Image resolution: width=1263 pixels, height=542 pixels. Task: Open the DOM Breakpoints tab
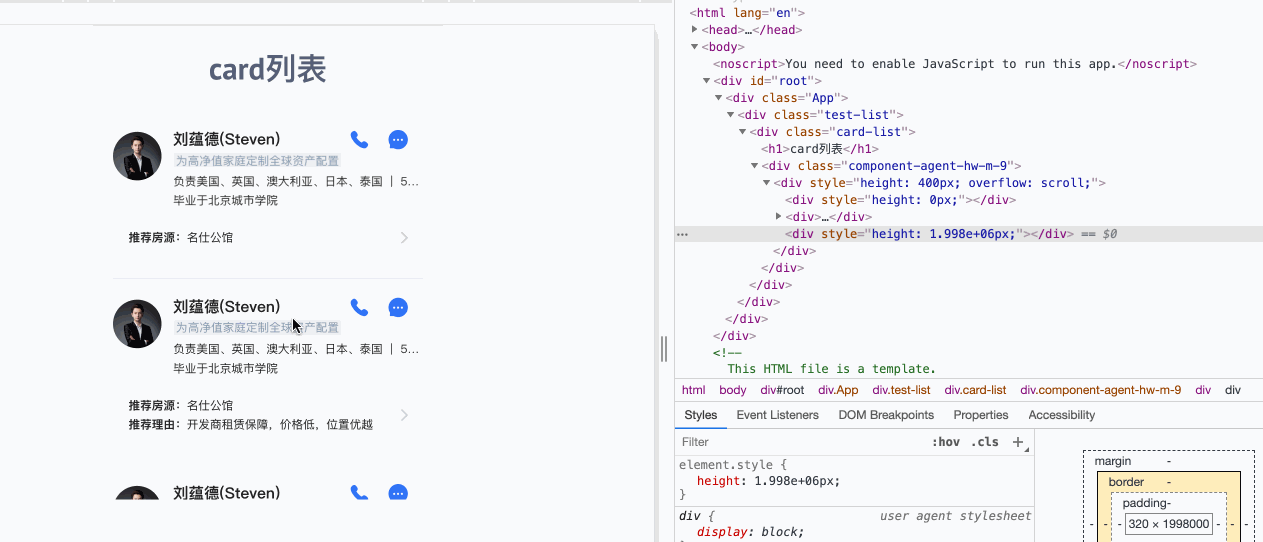coord(886,415)
